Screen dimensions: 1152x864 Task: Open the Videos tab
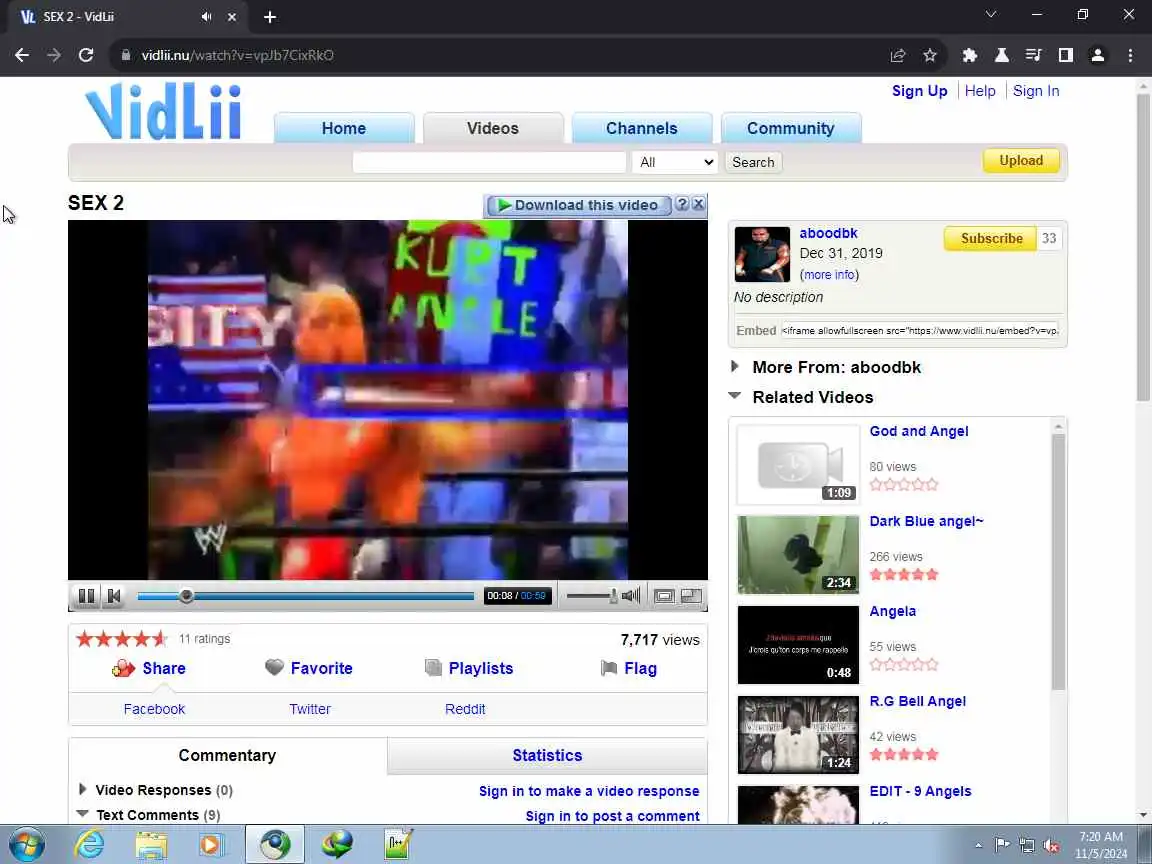point(493,129)
